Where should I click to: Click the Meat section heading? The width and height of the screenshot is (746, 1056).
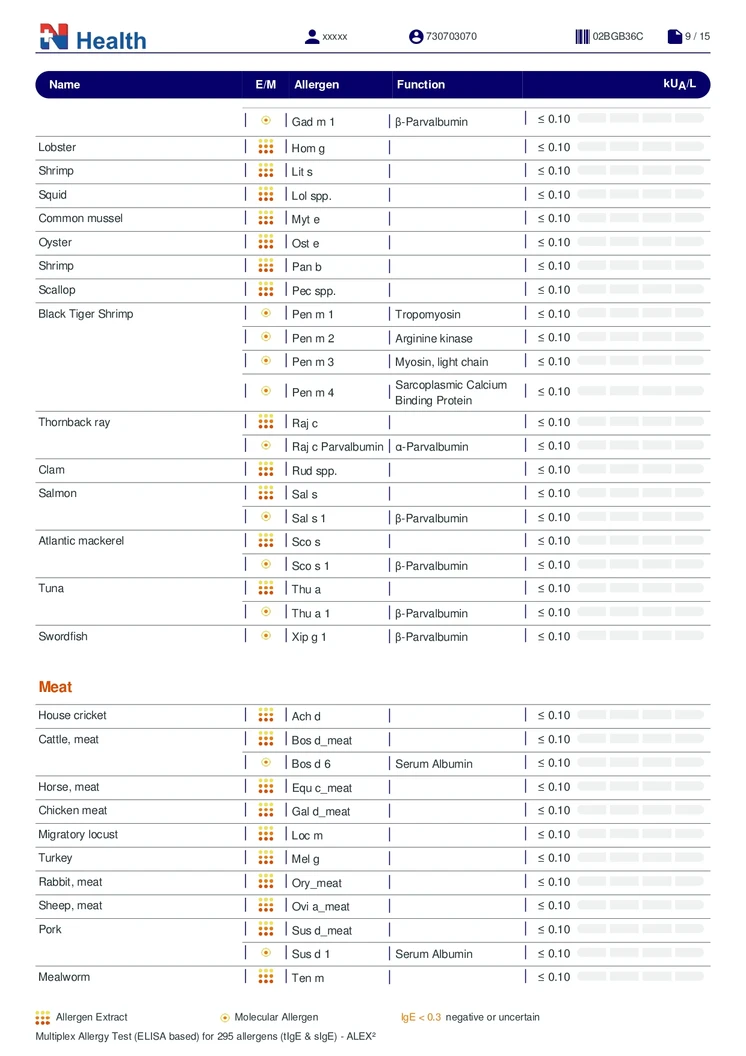[55, 687]
